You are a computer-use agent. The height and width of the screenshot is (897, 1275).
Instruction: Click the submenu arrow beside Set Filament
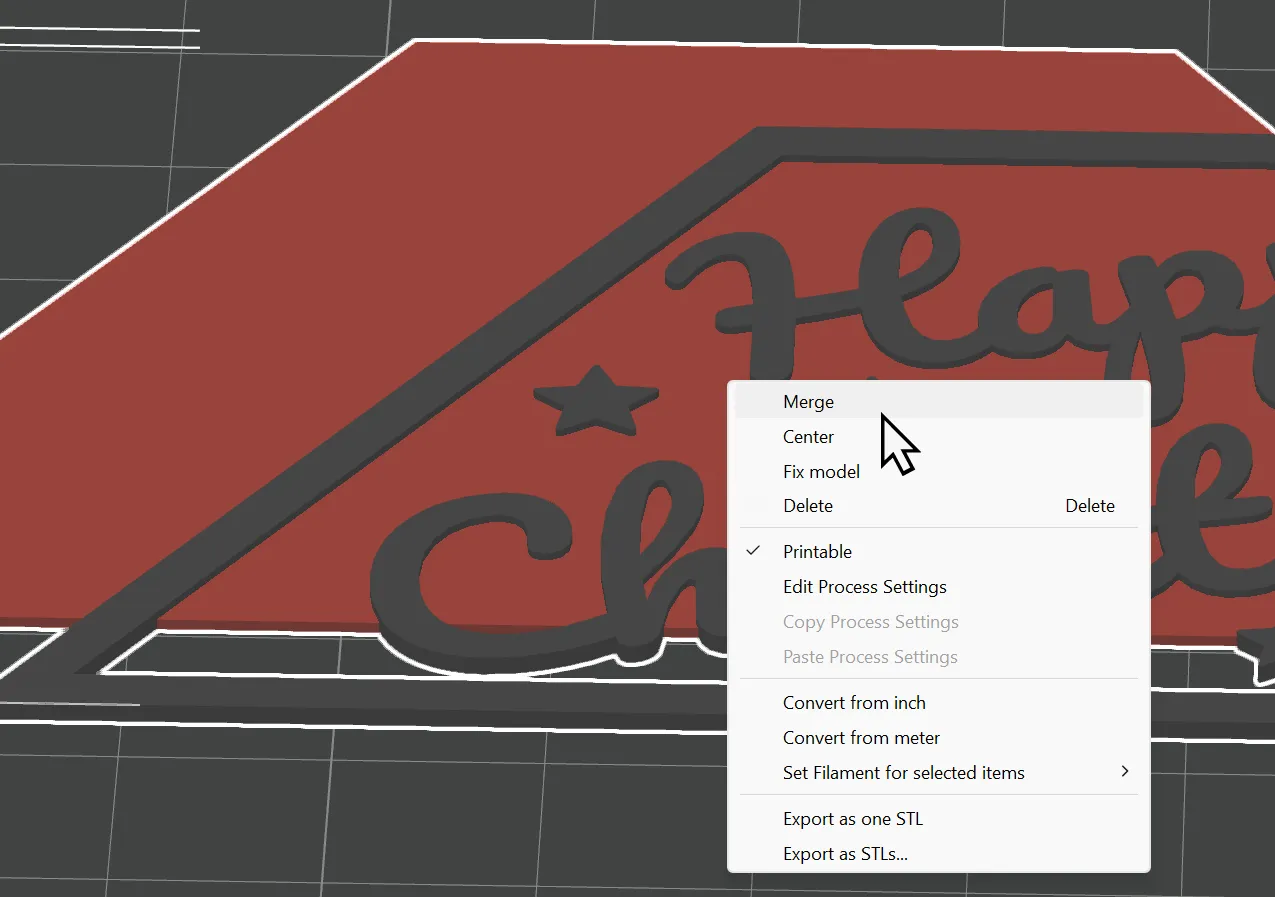(1125, 772)
